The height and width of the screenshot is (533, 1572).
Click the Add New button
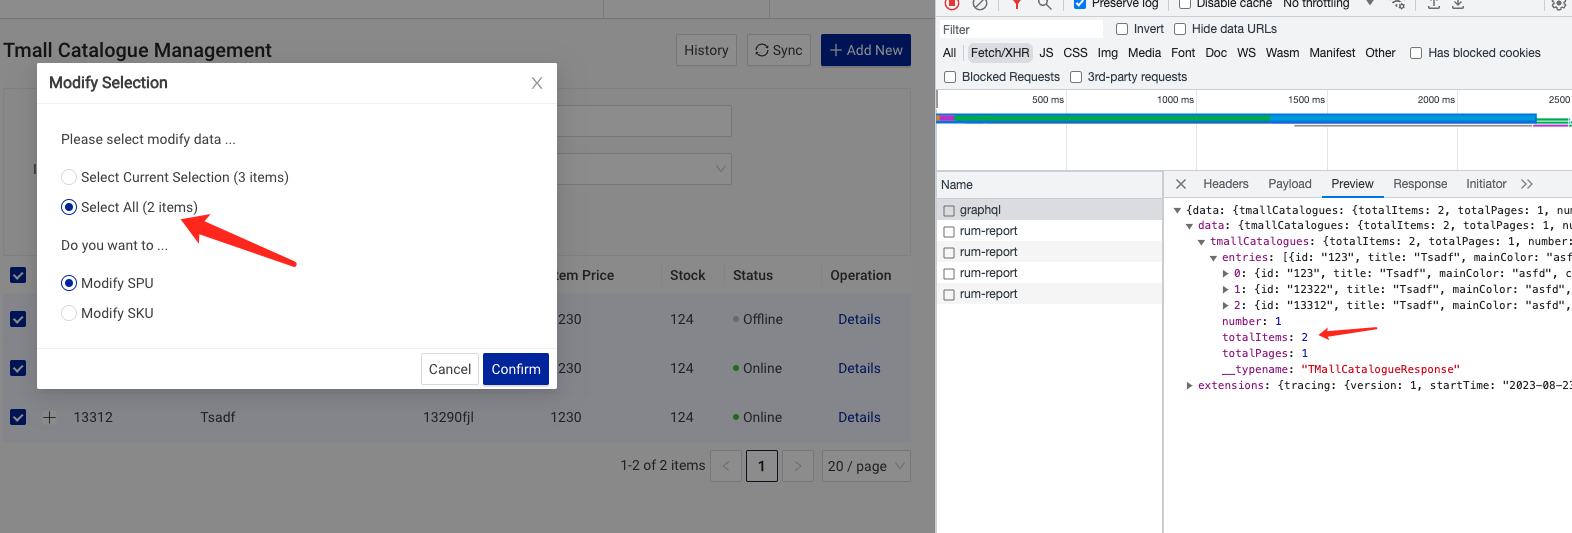(866, 50)
